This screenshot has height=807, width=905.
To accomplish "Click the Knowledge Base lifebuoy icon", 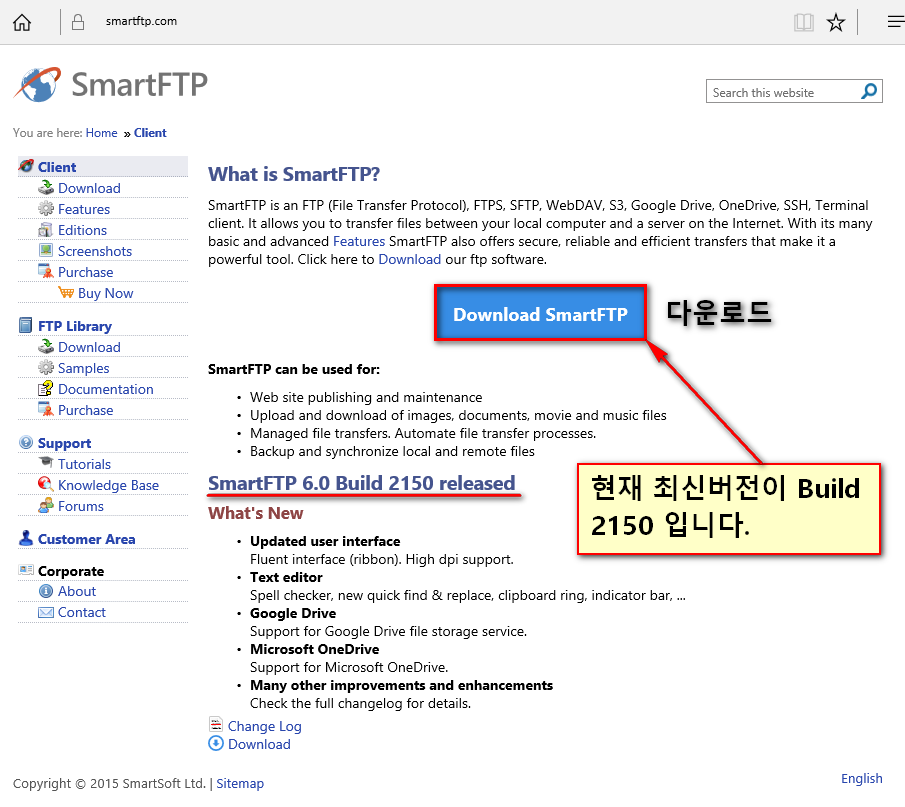I will tap(46, 484).
